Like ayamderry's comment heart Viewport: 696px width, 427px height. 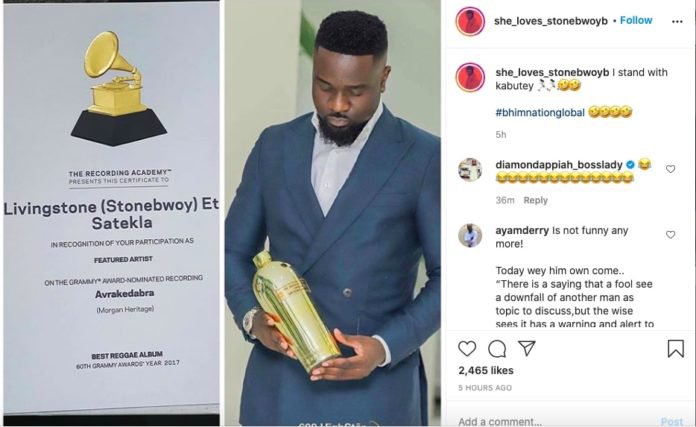(670, 234)
